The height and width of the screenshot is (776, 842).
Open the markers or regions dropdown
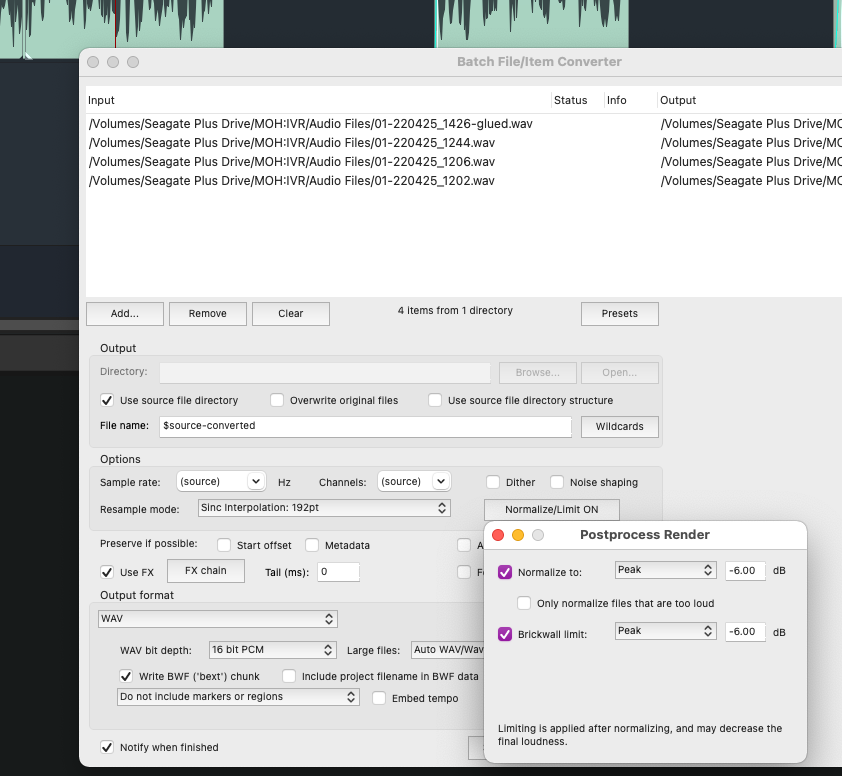pos(238,697)
